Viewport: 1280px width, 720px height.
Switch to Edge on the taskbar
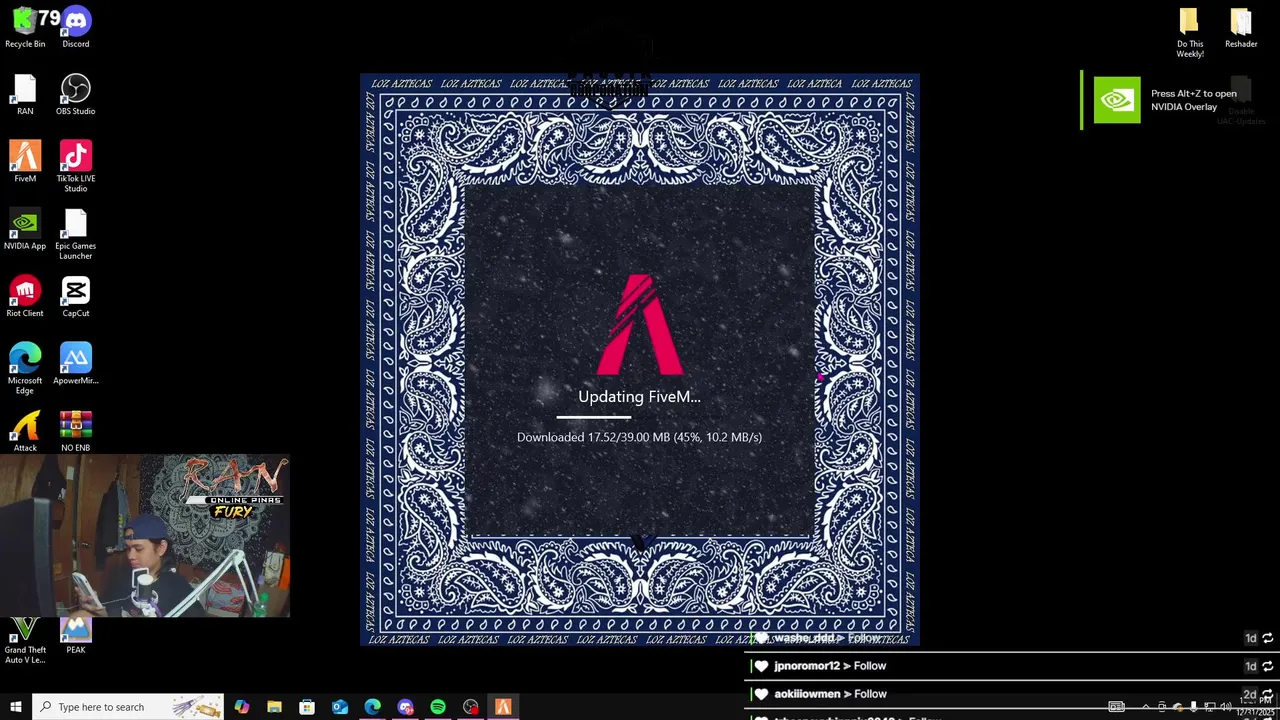click(372, 707)
